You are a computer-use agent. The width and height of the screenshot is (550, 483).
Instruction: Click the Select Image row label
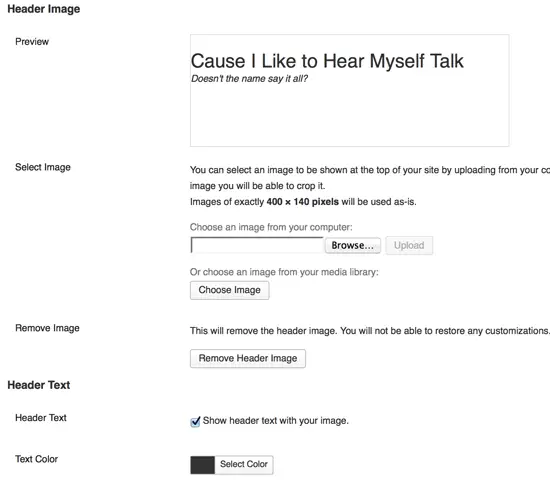tap(43, 167)
